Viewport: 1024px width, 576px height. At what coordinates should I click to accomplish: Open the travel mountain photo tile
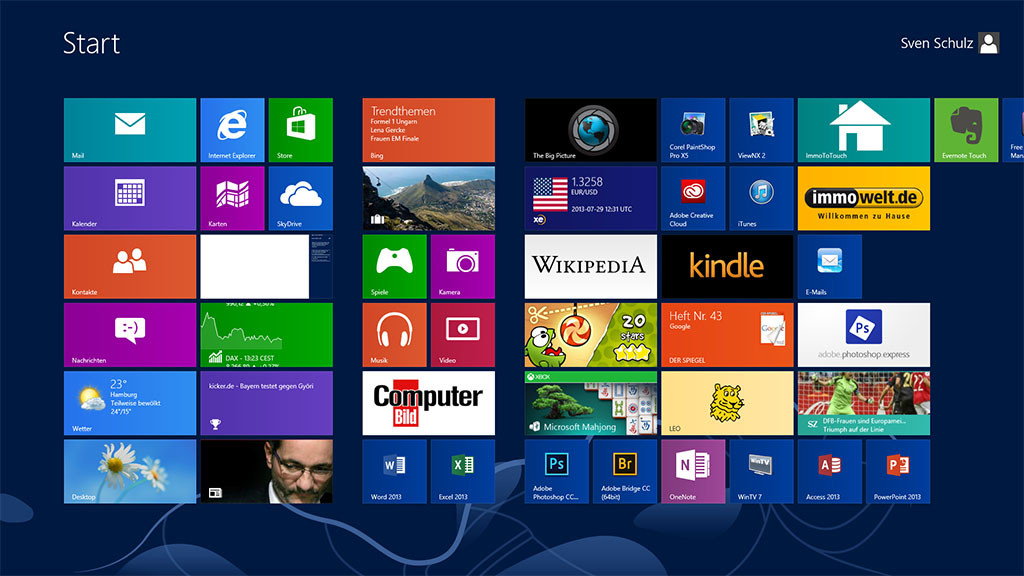tap(428, 199)
